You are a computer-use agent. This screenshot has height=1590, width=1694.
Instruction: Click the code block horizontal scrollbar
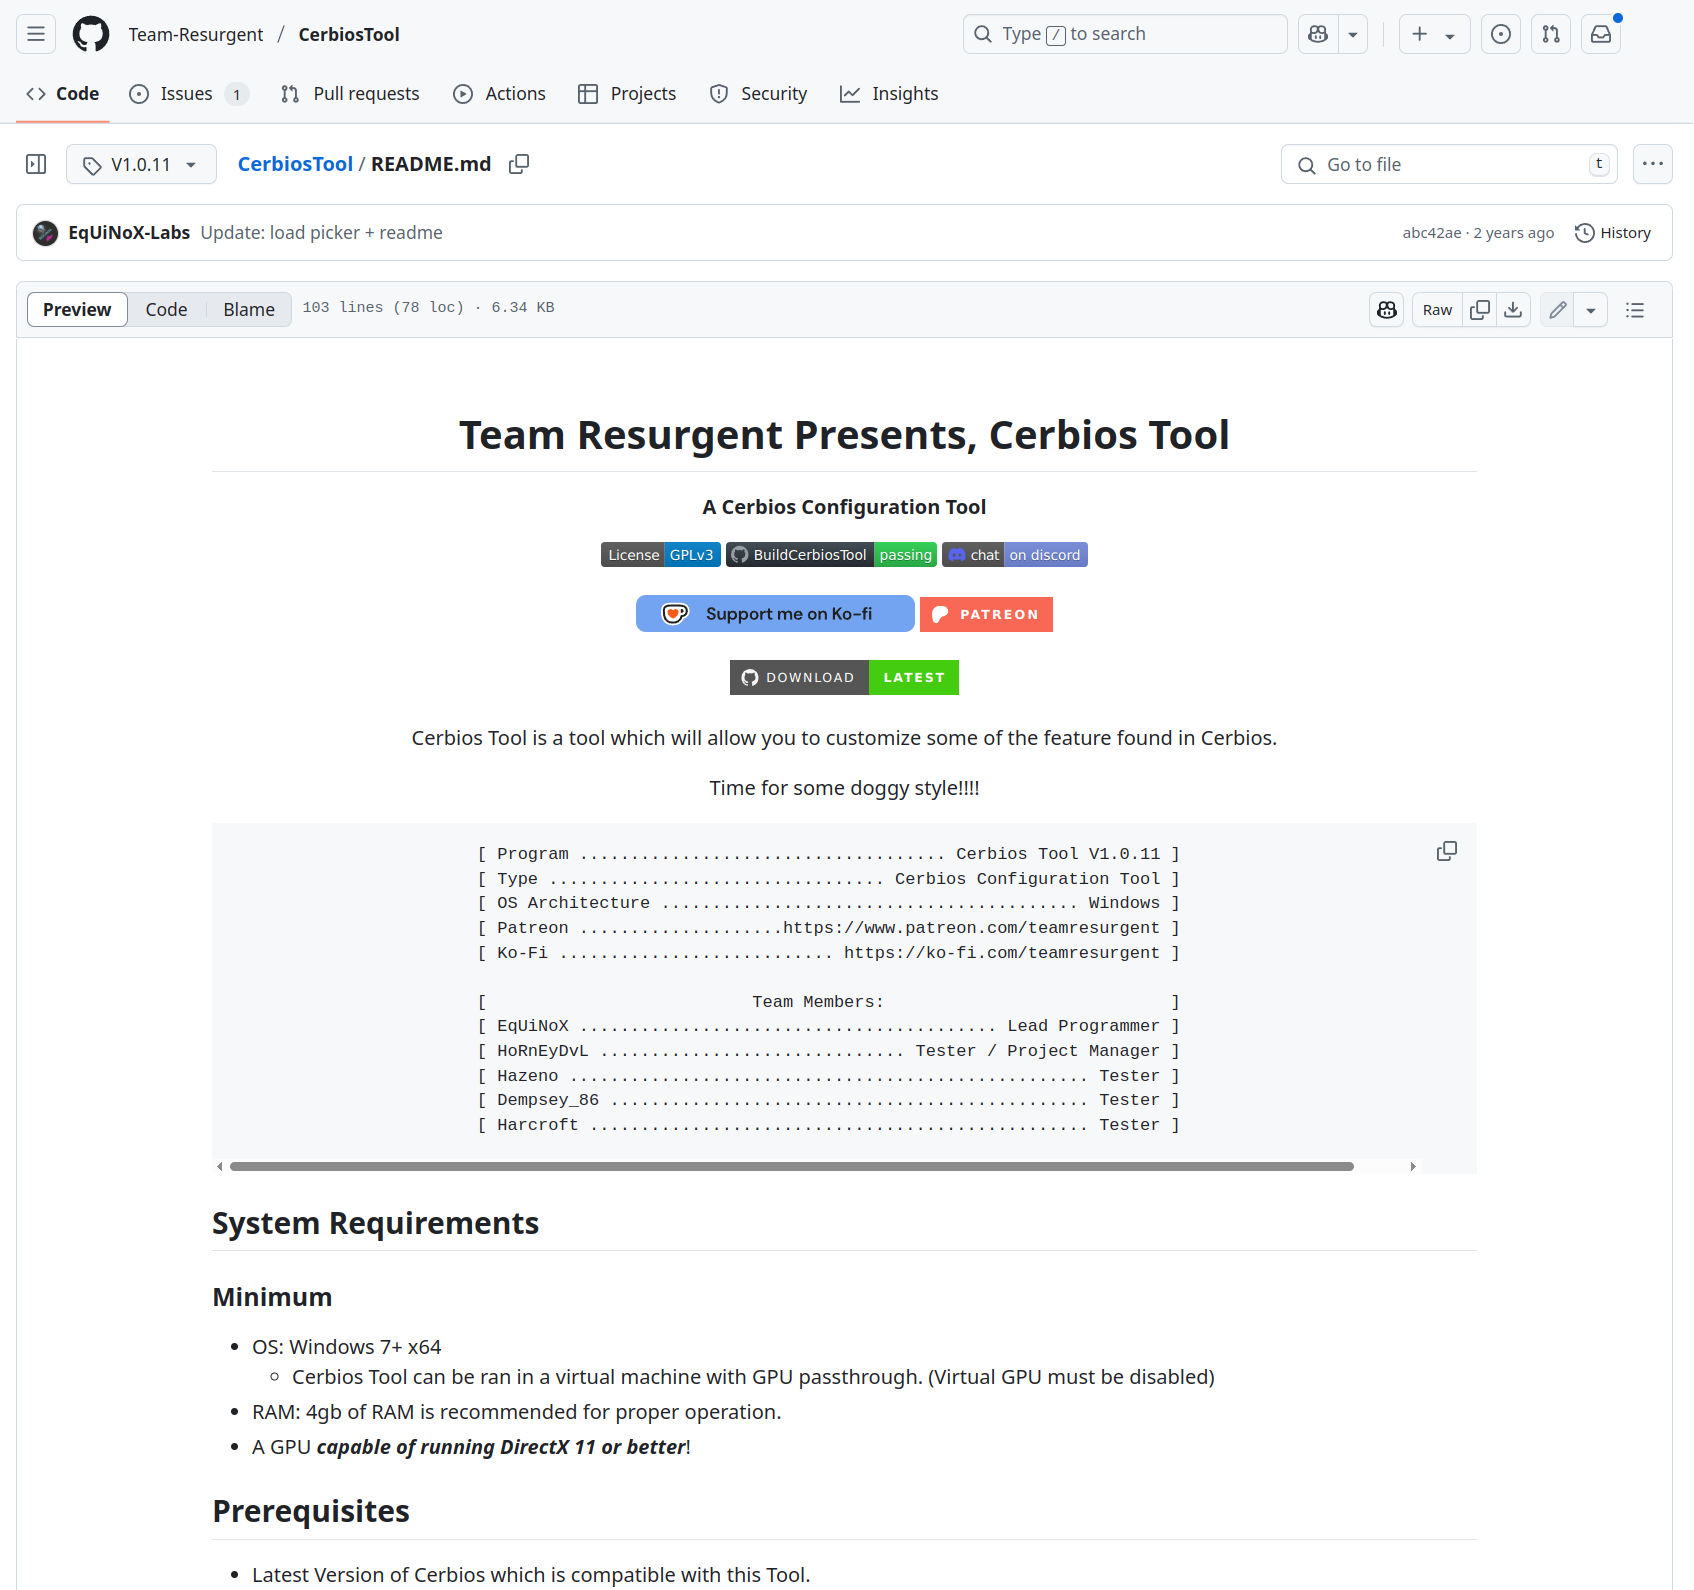[792, 1166]
